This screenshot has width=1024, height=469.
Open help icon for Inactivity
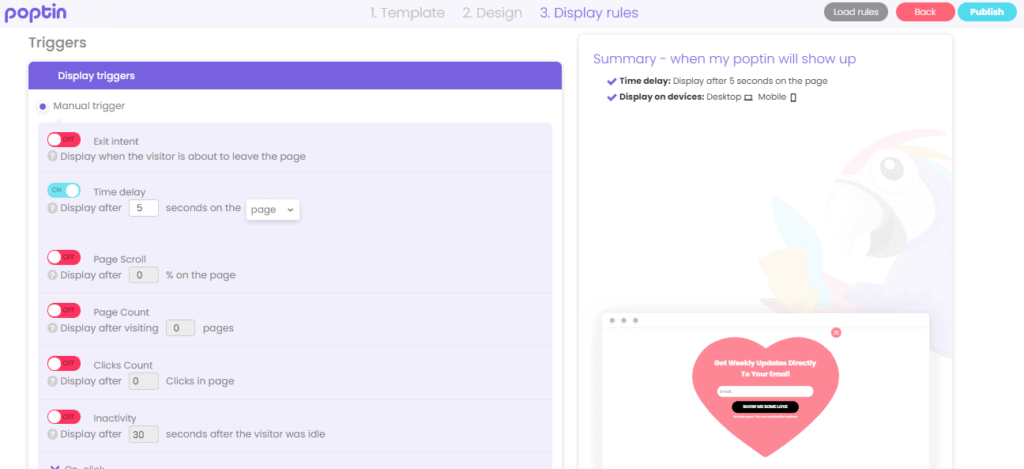tap(53, 434)
